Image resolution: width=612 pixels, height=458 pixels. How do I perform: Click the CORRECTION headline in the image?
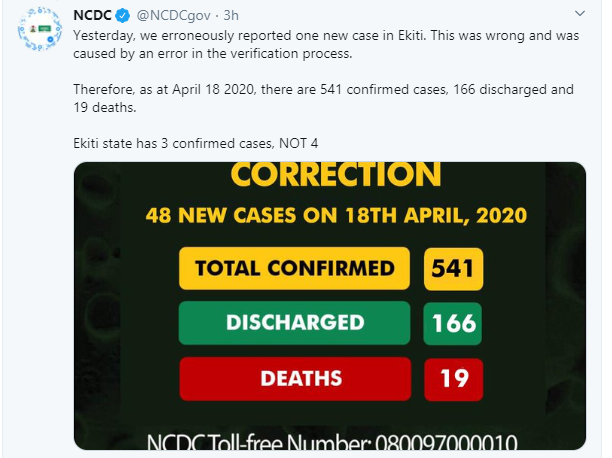336,175
